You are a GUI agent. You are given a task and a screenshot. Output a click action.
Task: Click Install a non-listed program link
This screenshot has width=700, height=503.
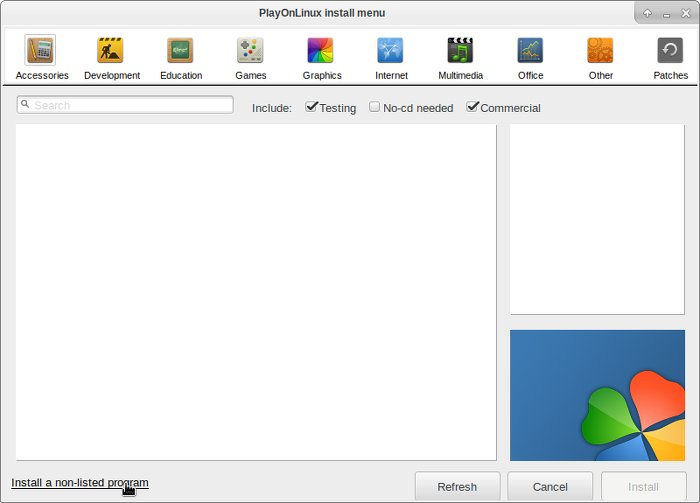(80, 482)
